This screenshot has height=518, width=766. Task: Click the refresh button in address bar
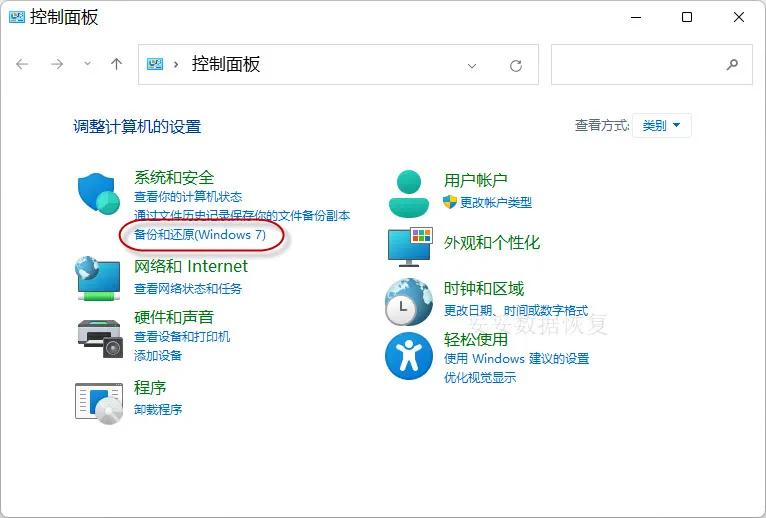click(x=516, y=65)
